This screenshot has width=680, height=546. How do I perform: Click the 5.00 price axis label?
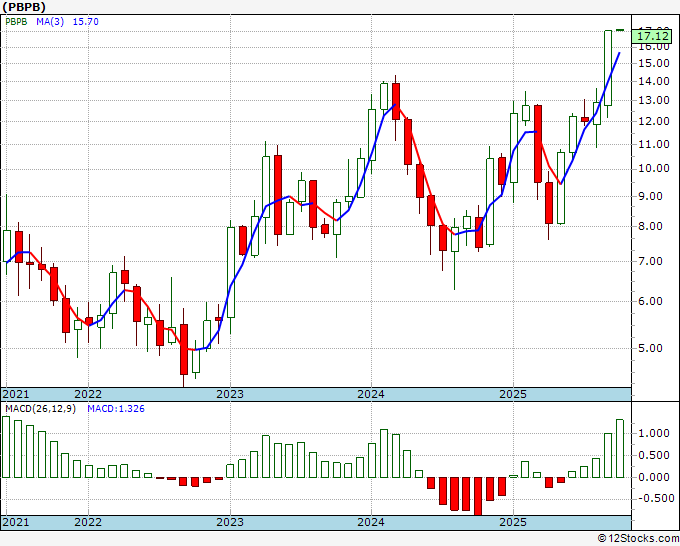[x=651, y=348]
